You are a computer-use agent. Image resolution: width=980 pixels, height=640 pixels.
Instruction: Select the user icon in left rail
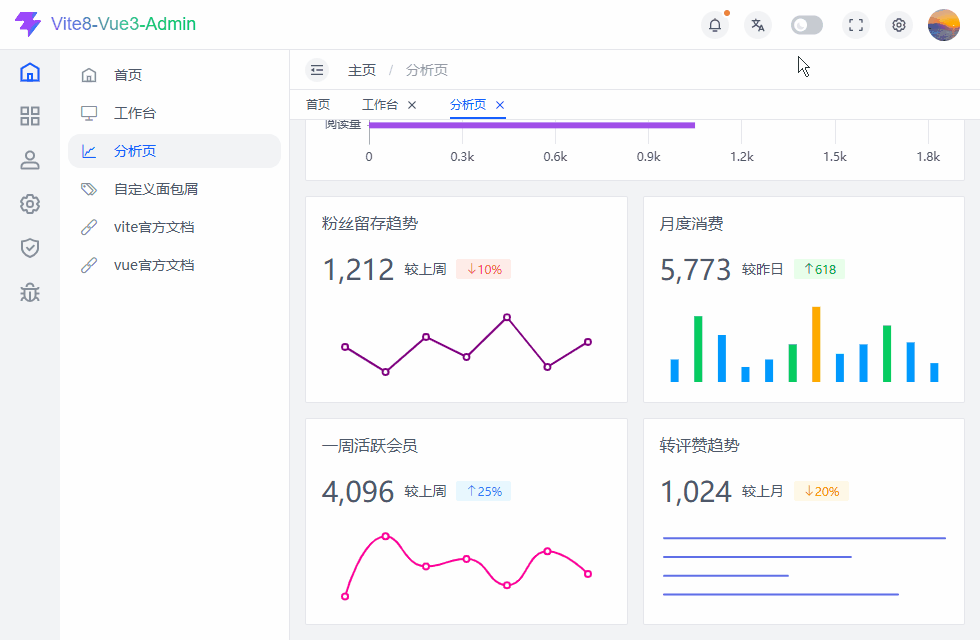point(30,160)
